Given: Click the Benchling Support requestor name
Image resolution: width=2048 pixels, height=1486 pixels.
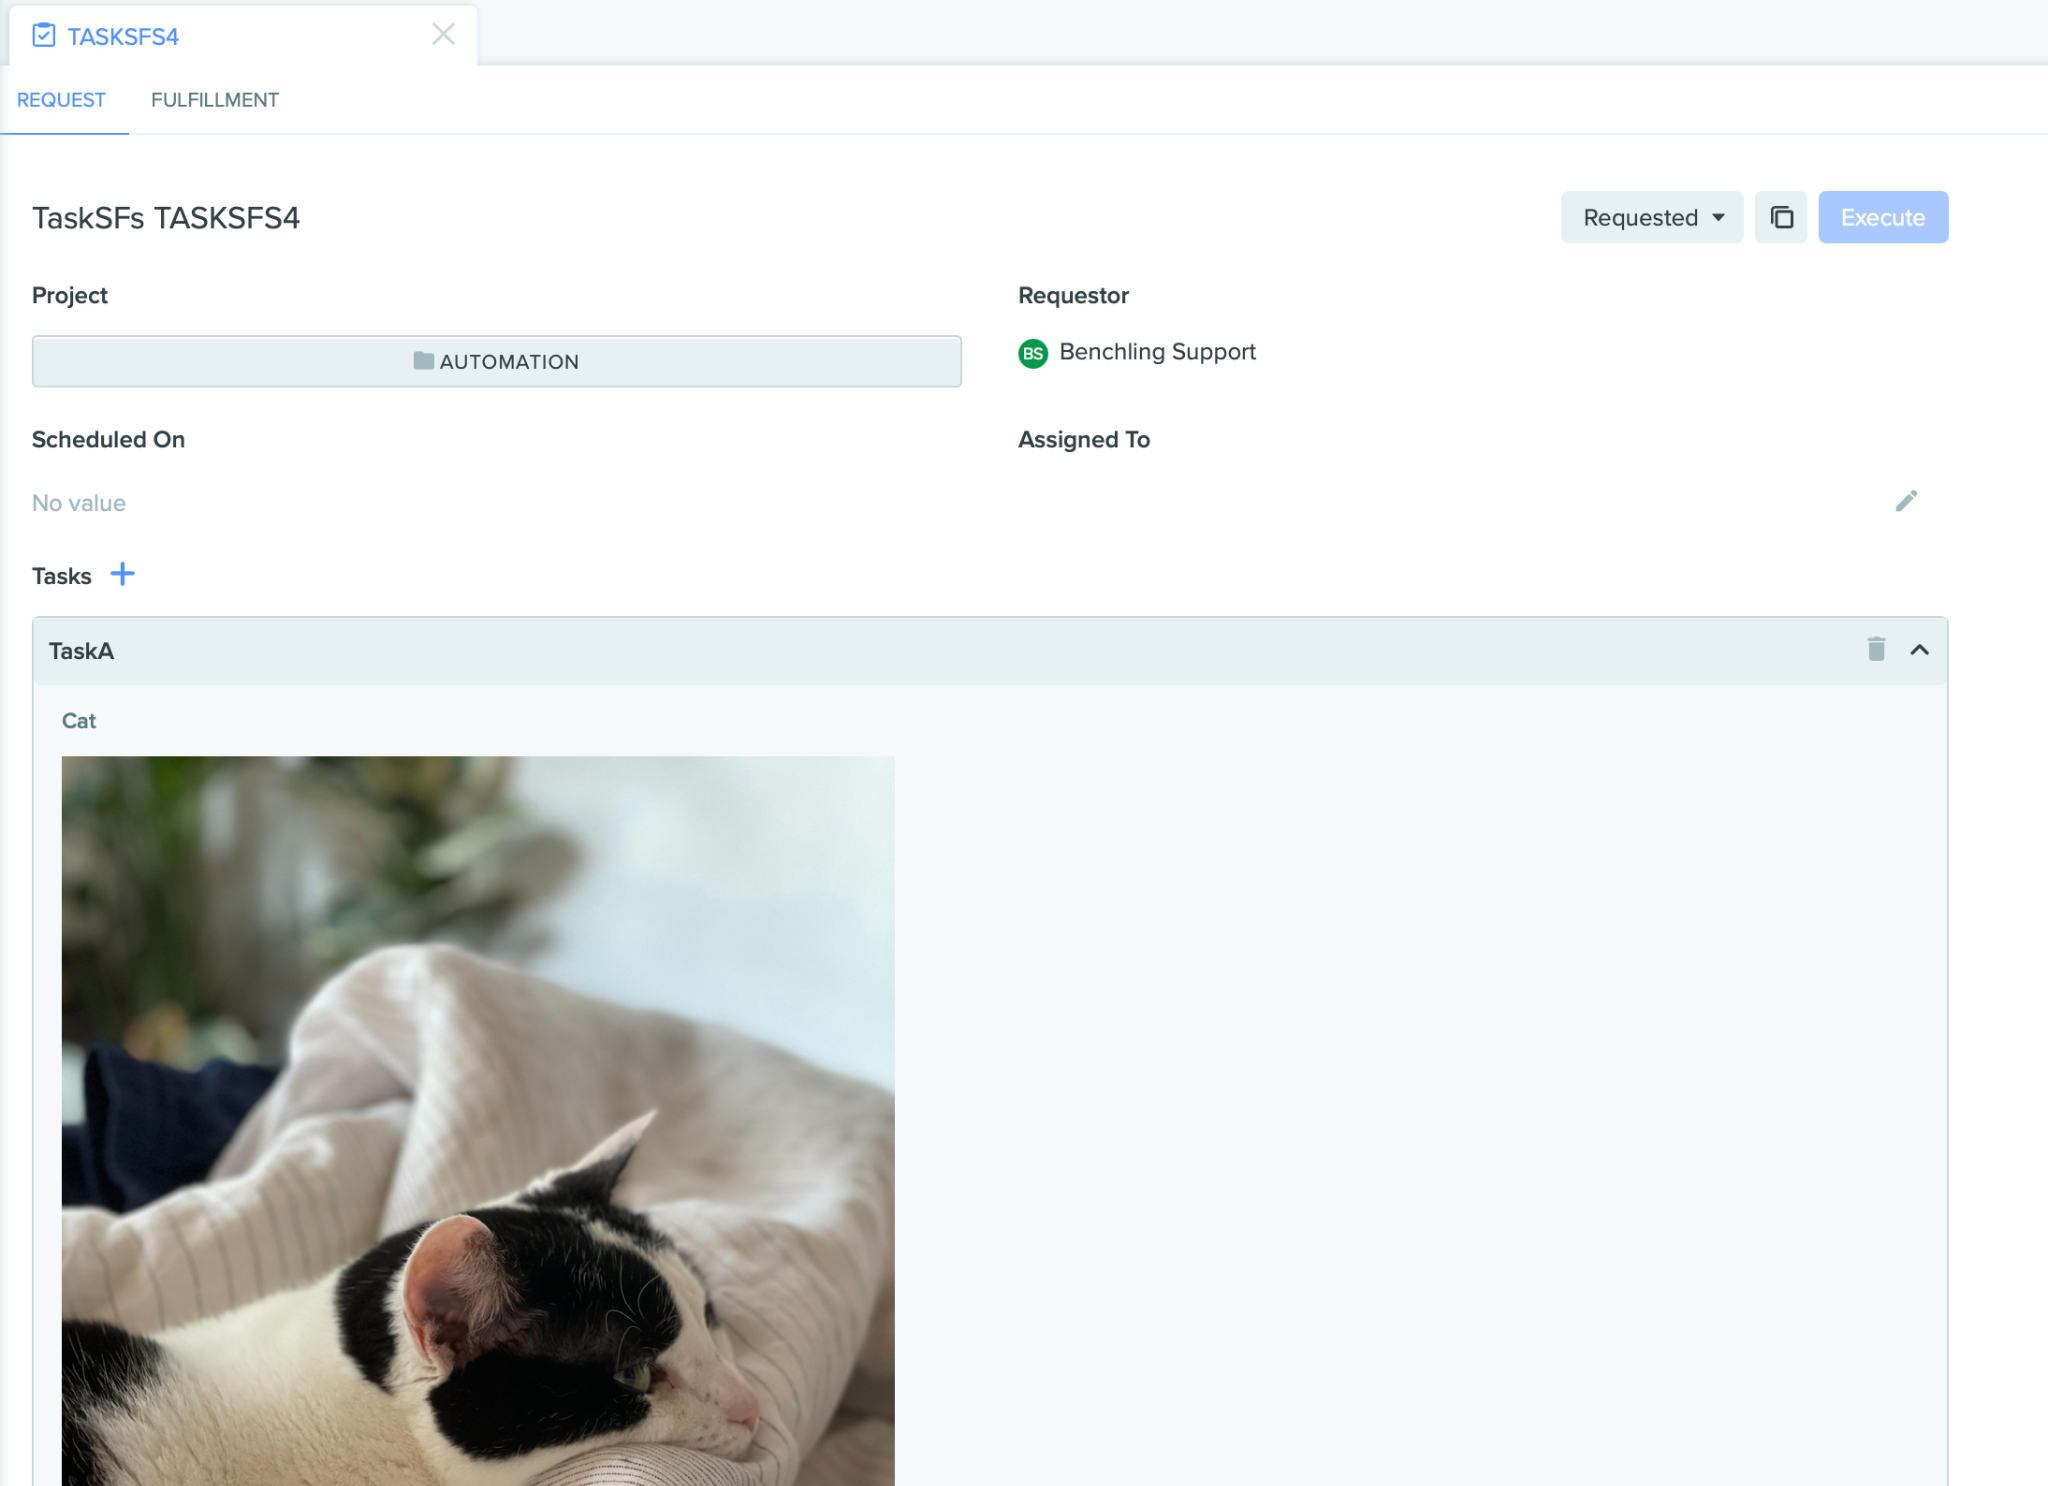Looking at the screenshot, I should [x=1157, y=352].
